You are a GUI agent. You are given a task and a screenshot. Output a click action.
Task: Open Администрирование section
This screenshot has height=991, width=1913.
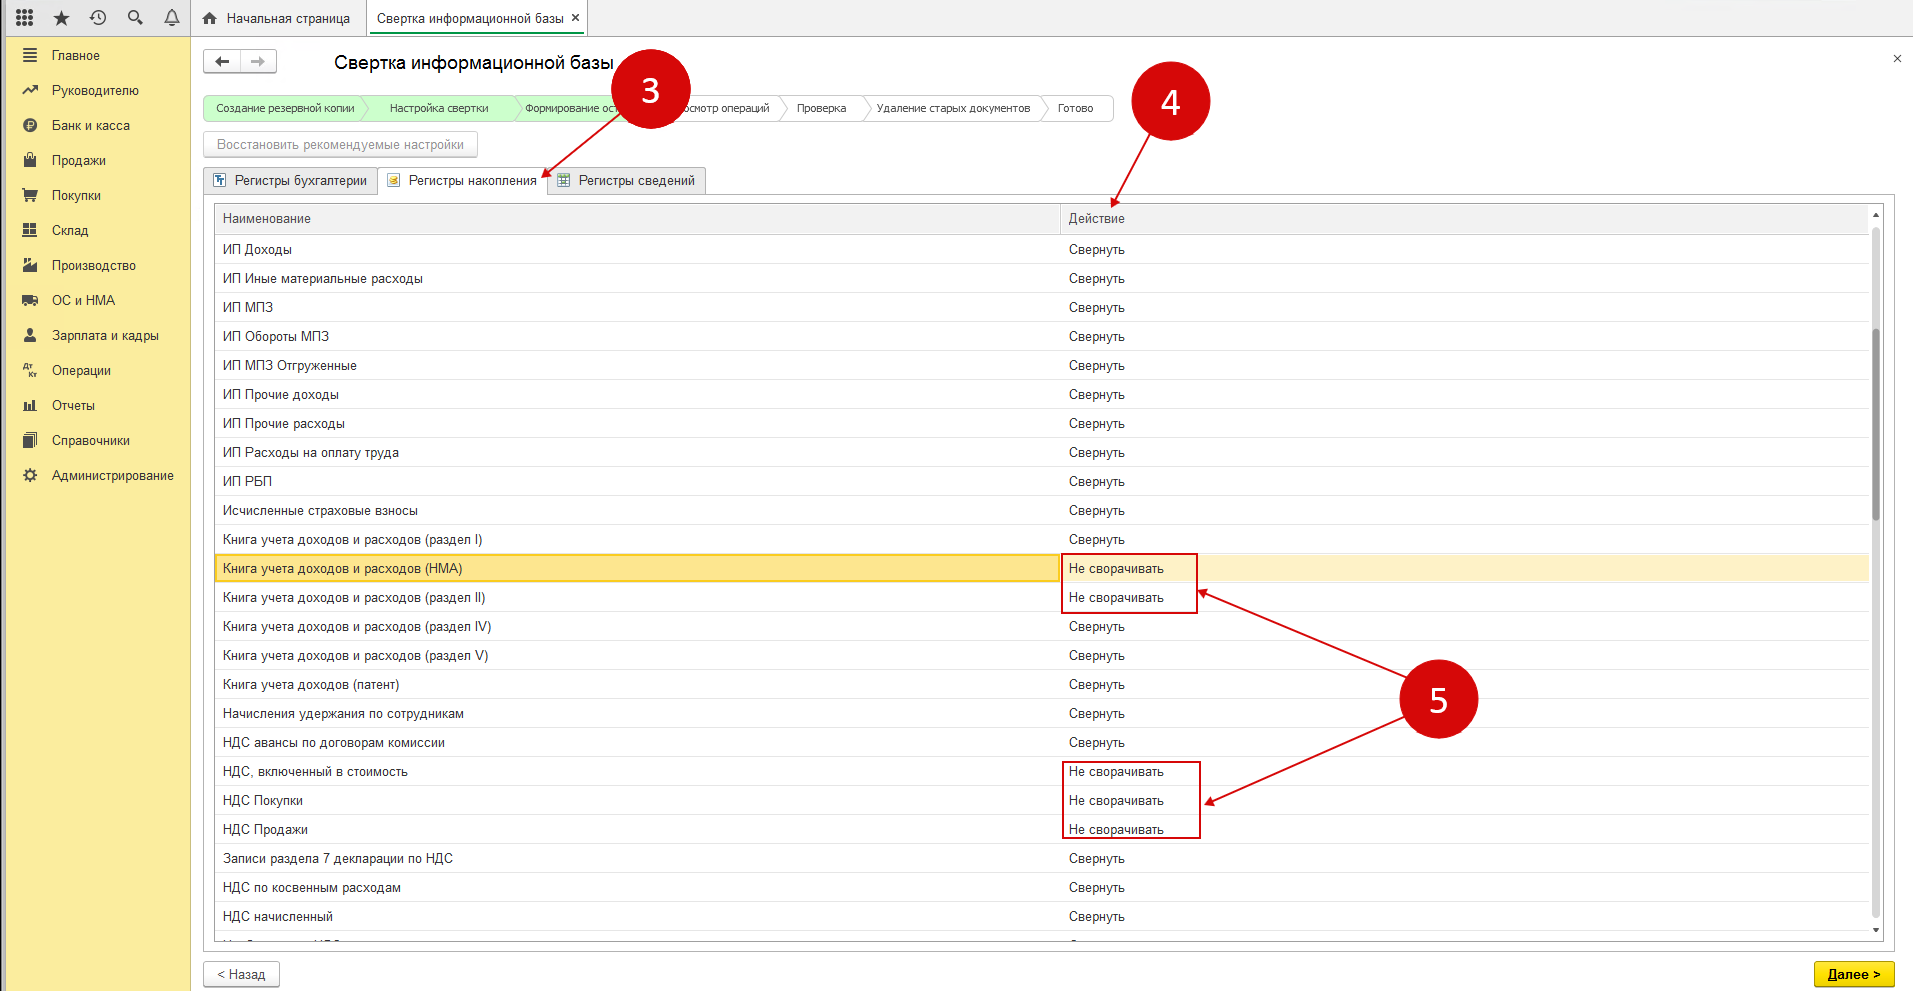113,475
